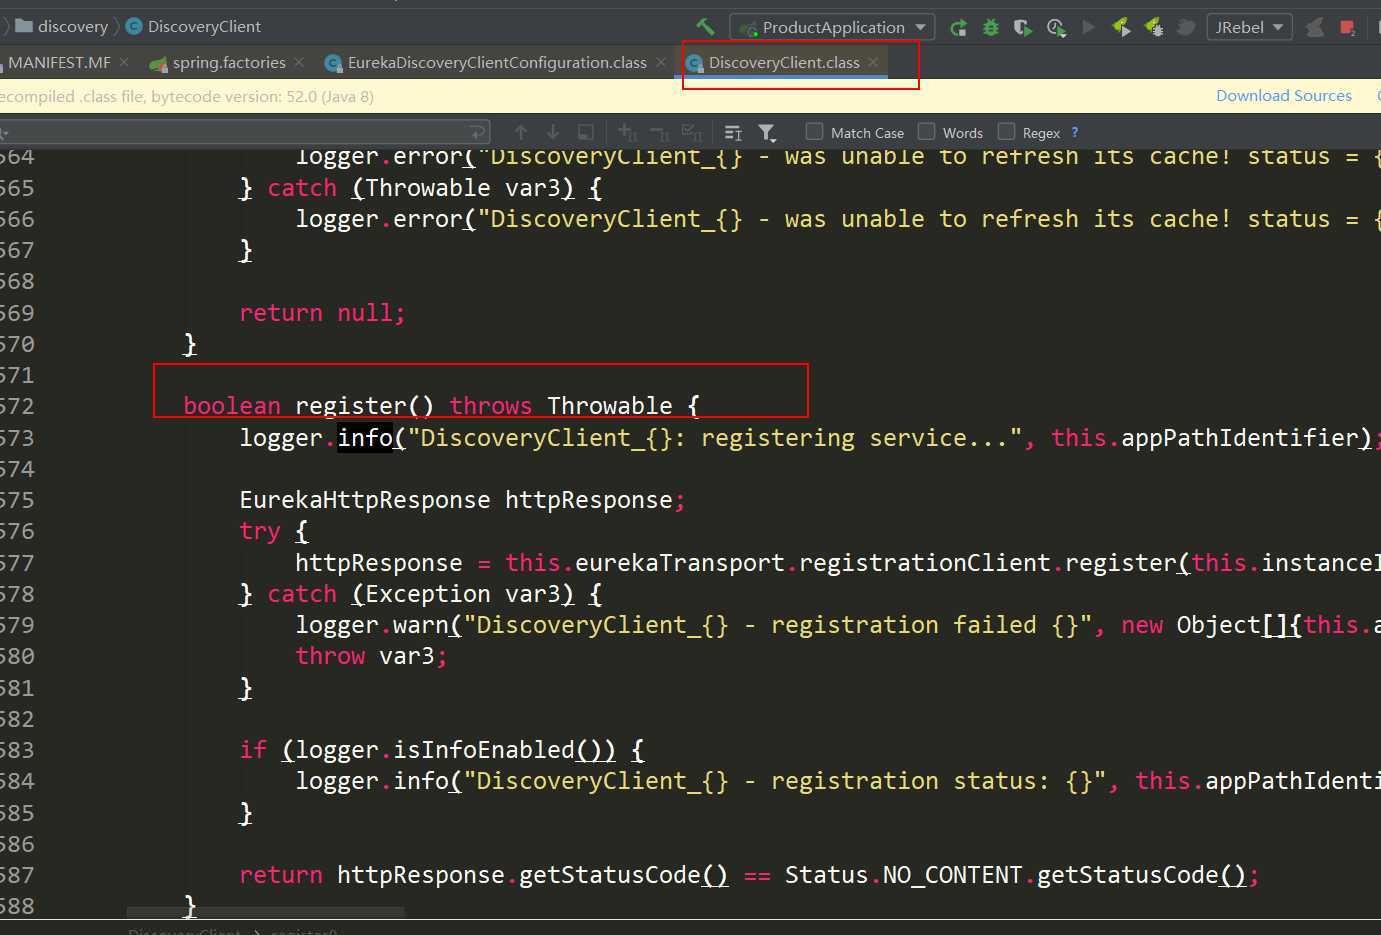Screen dimensions: 1381x935
Task: Click Add Selection for Next Occurrence icon
Action: [627, 132]
